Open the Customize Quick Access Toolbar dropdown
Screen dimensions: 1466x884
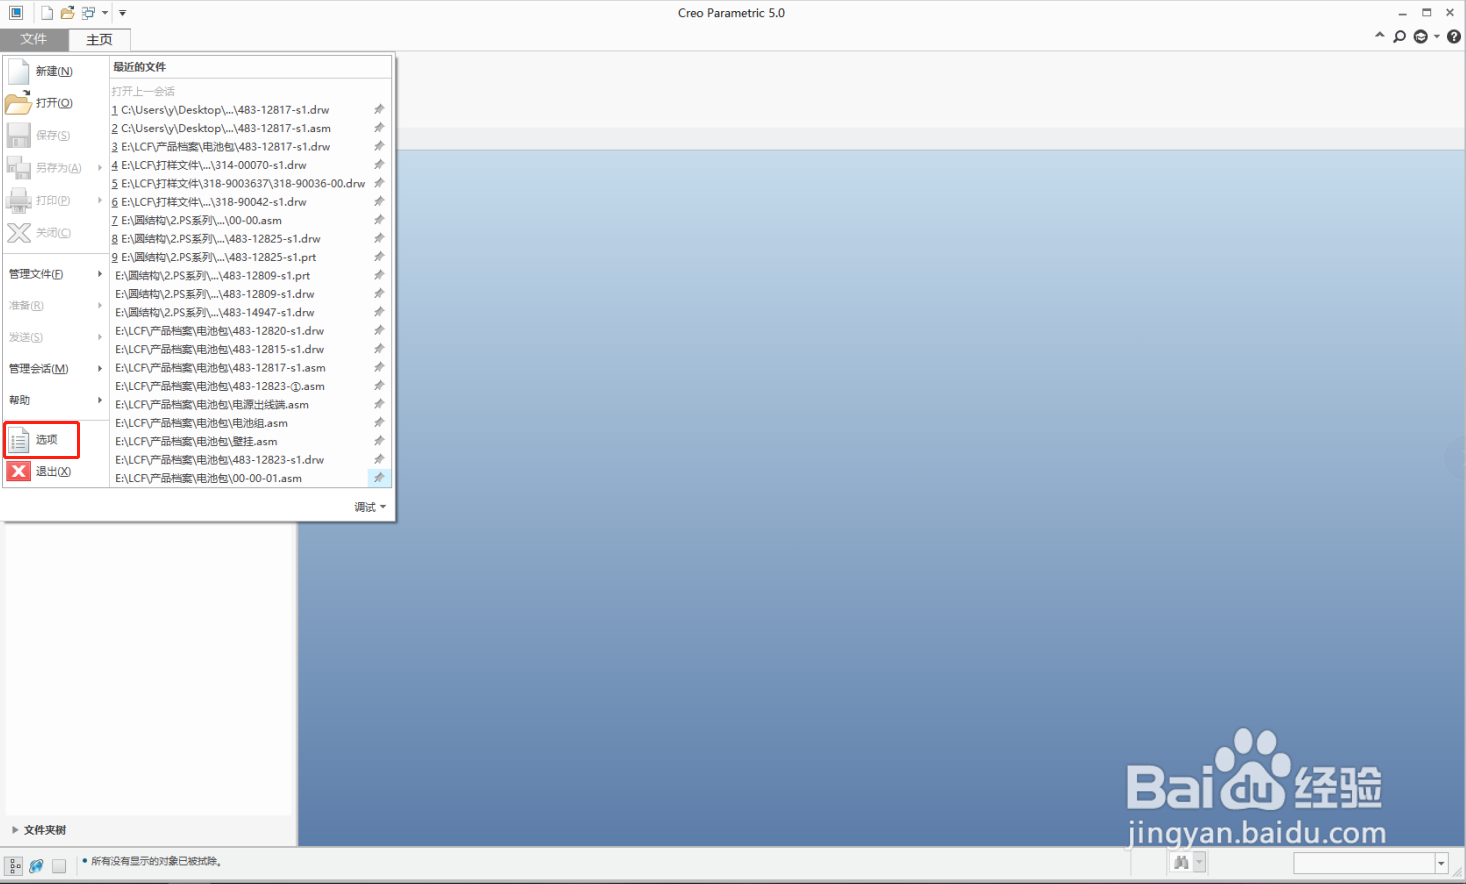point(122,13)
